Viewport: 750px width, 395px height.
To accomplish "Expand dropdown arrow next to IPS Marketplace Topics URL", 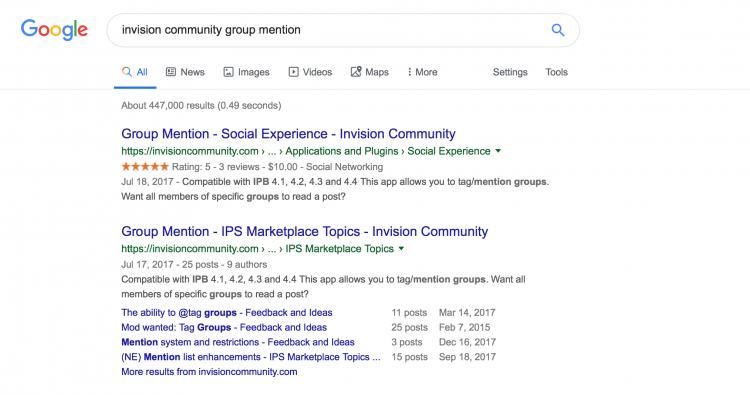I will pos(401,249).
